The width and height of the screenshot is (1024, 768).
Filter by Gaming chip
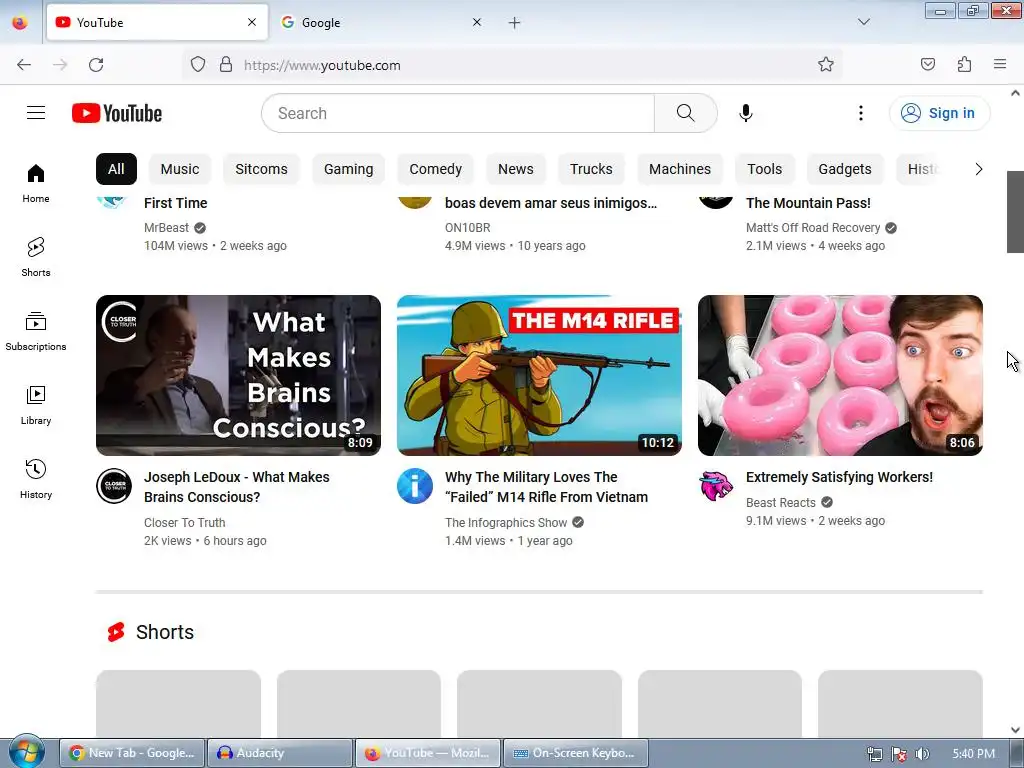click(x=349, y=169)
